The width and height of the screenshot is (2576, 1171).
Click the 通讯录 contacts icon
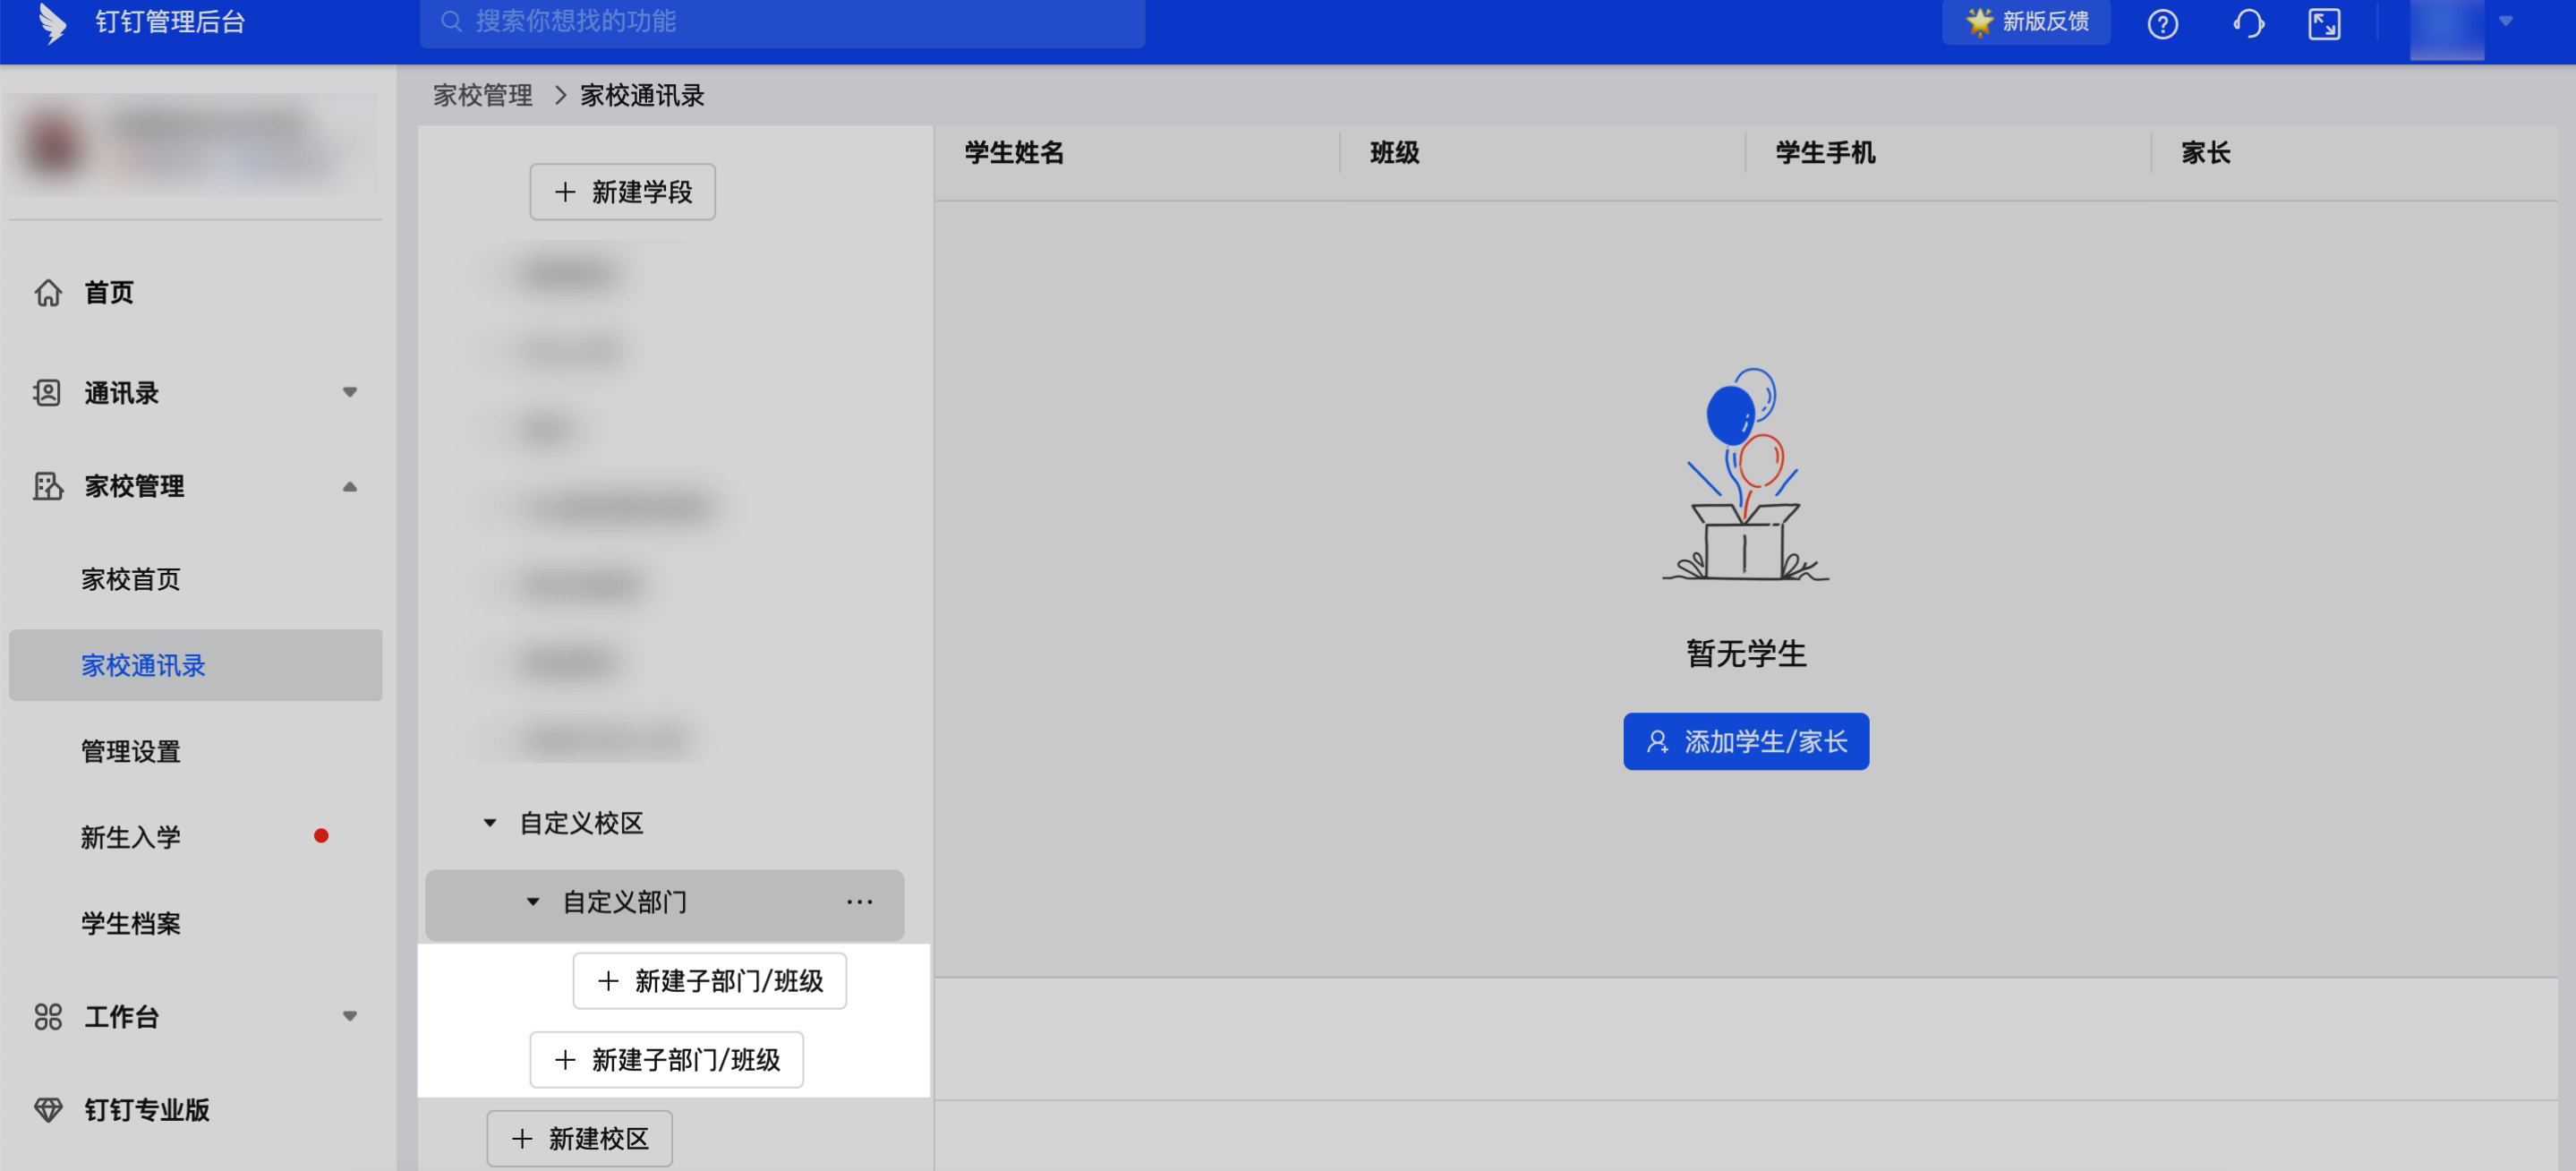(47, 393)
